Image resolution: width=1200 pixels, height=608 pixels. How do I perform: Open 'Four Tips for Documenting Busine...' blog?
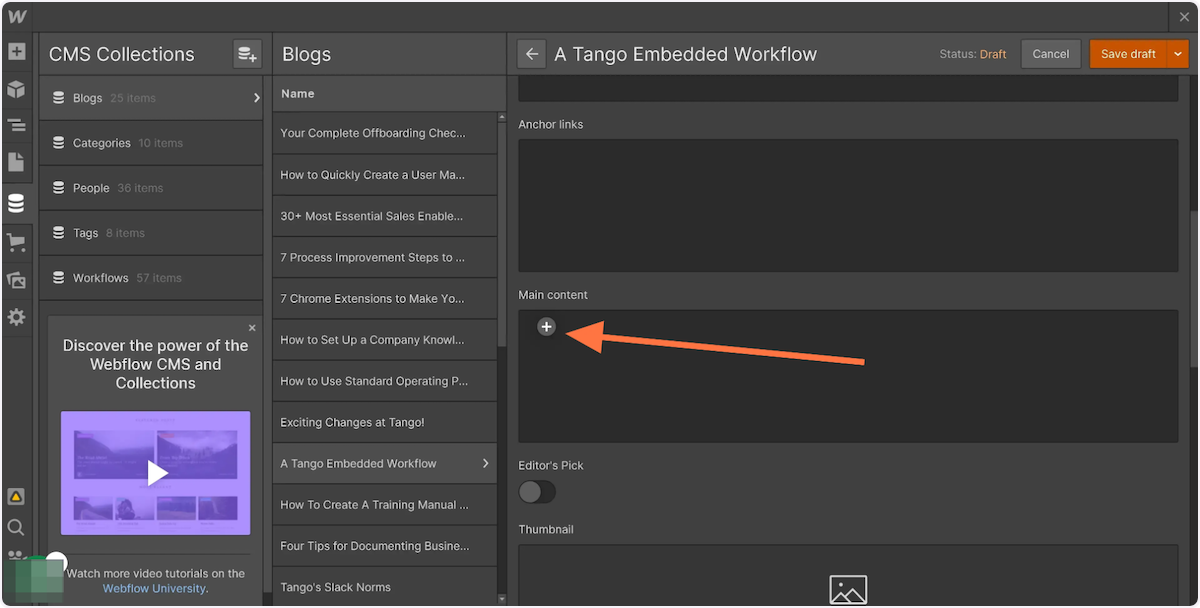point(385,546)
